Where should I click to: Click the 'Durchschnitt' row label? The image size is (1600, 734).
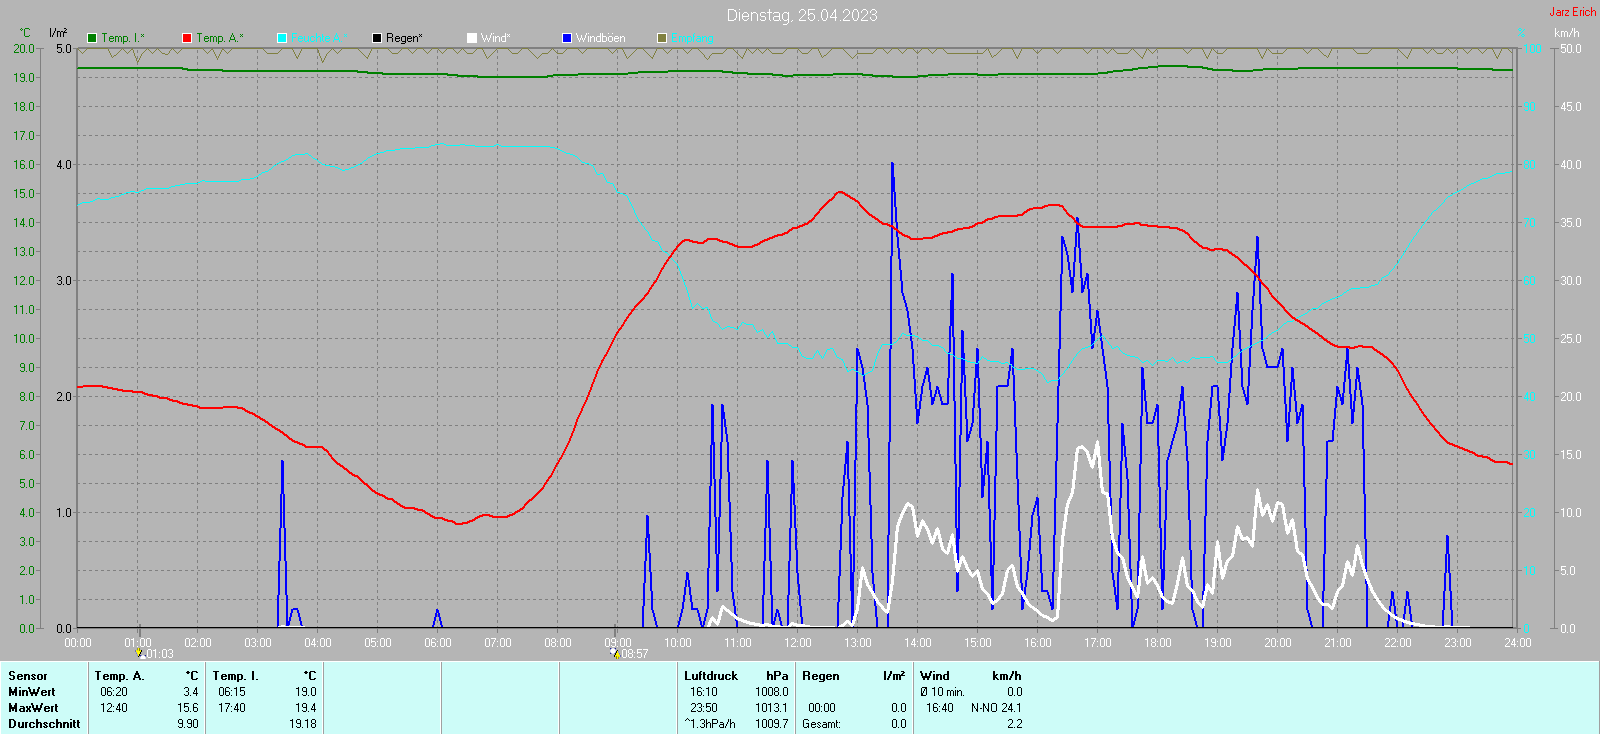44,724
